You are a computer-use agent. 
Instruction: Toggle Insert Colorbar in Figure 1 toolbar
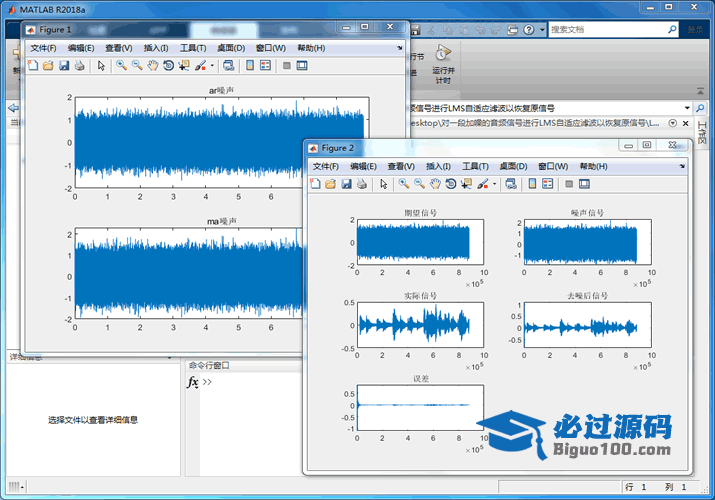click(x=250, y=66)
